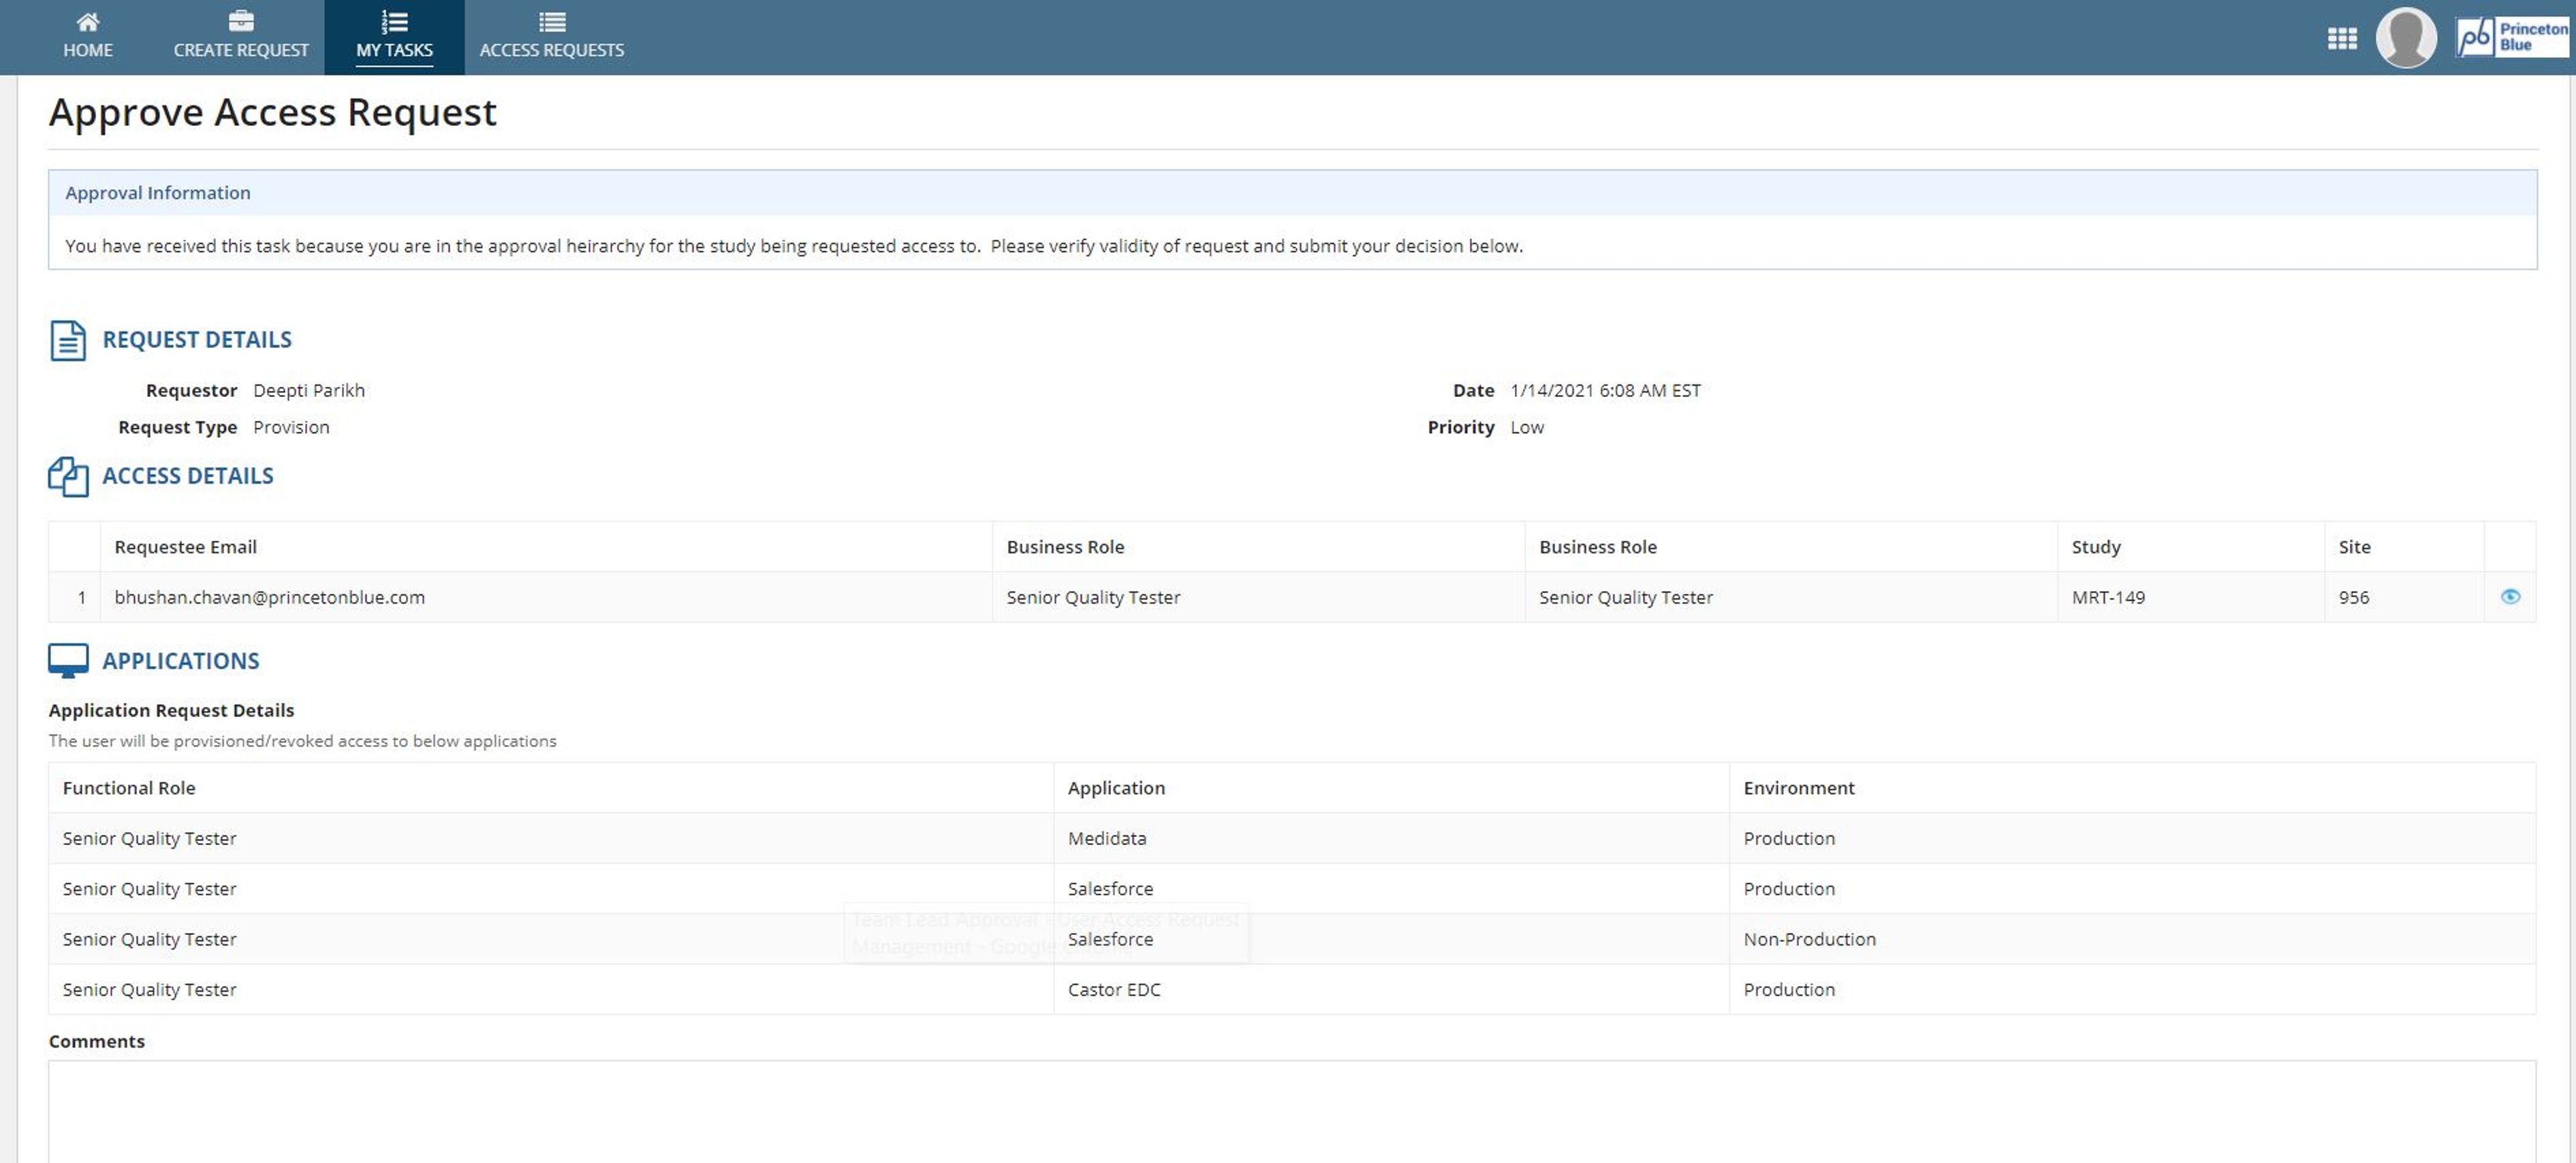The height and width of the screenshot is (1163, 2576).
Task: Click row number 1 in access table
Action: pyautogui.click(x=81, y=597)
